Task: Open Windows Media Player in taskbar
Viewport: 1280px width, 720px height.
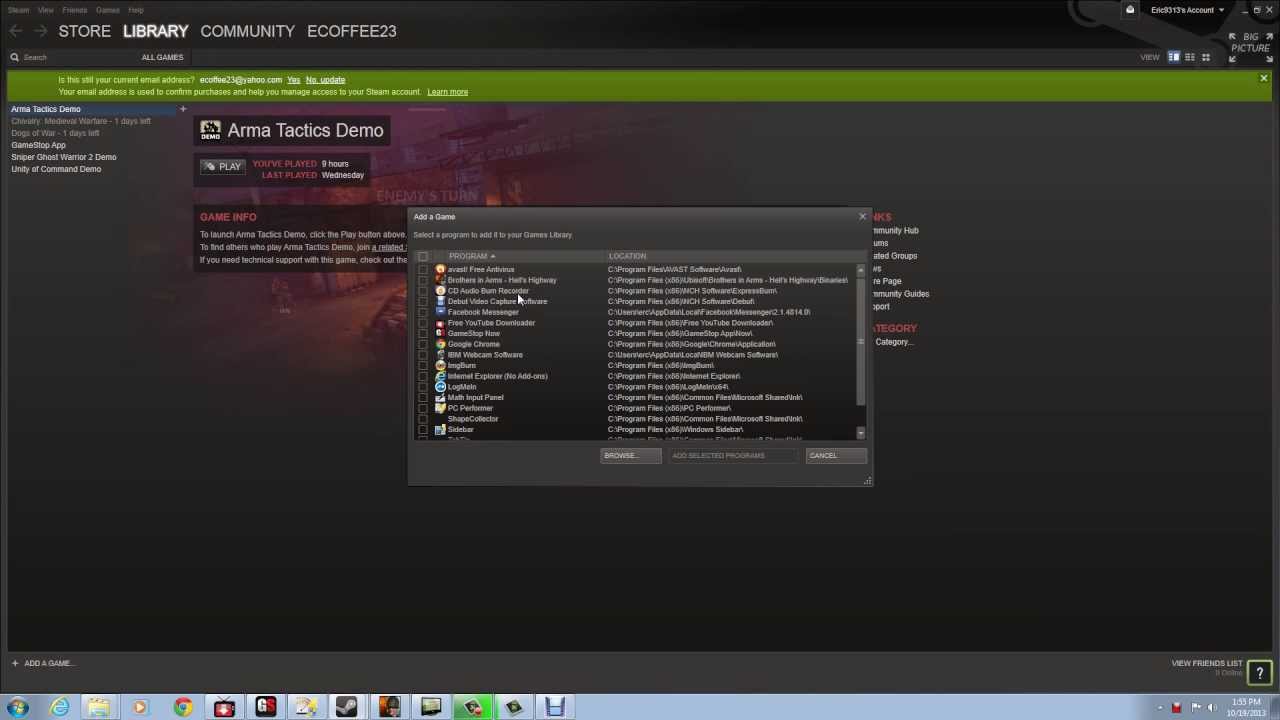Action: (139, 708)
